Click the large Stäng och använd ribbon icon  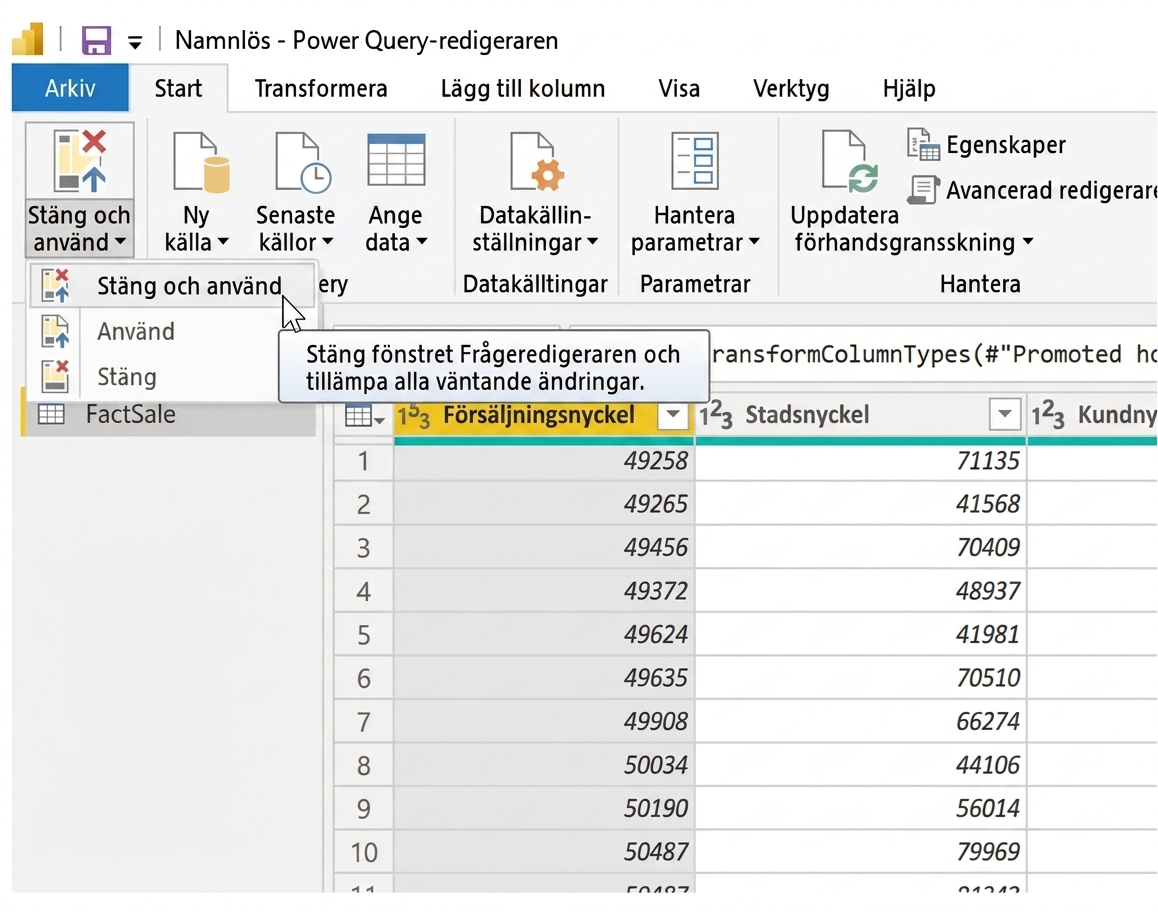coord(80,161)
